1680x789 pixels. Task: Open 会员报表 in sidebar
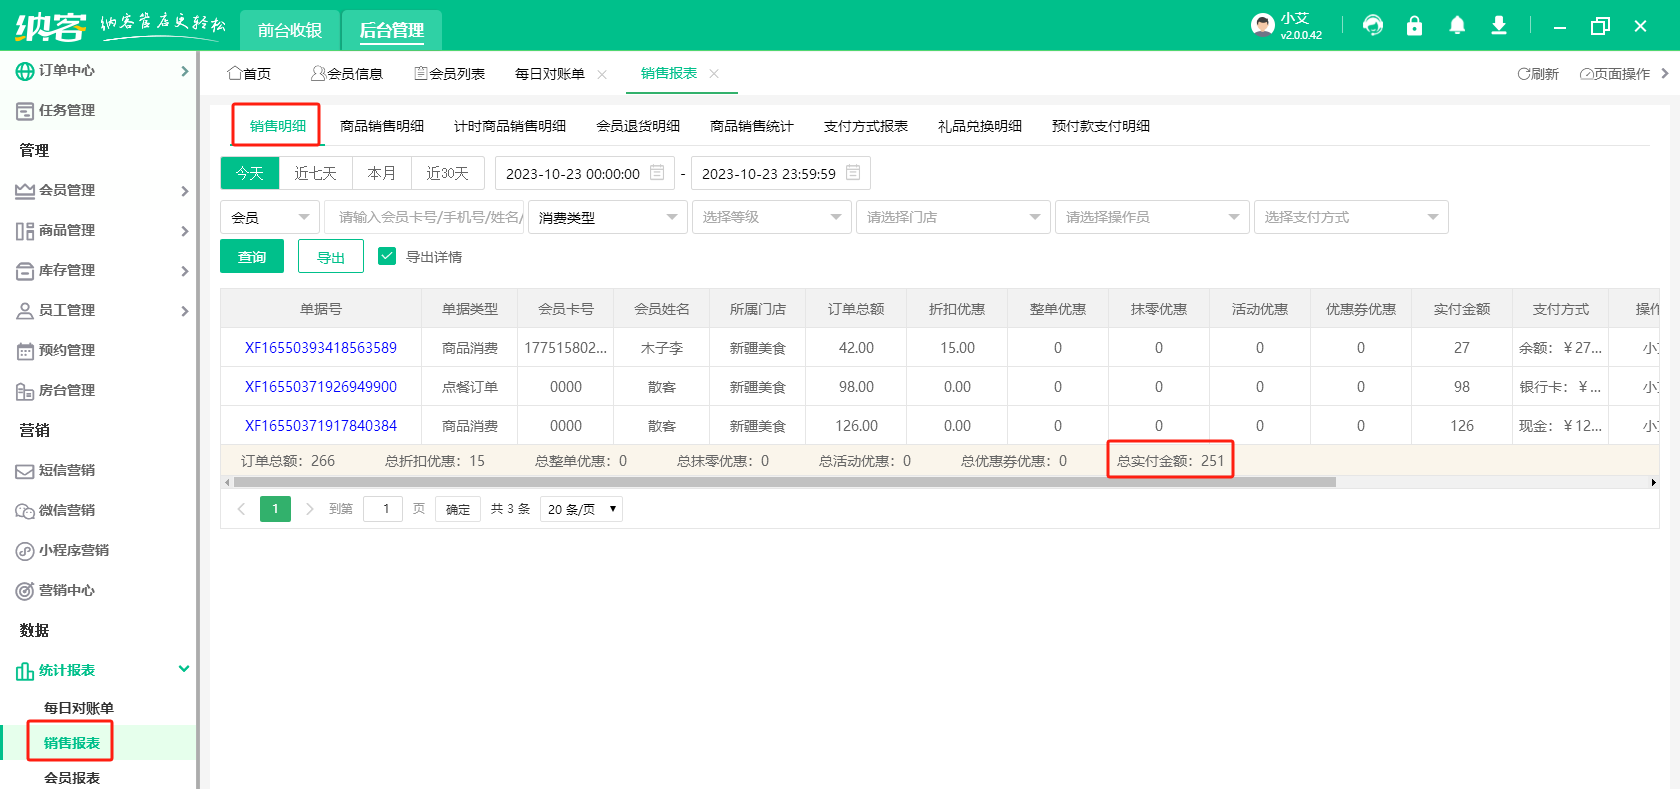[x=72, y=777]
